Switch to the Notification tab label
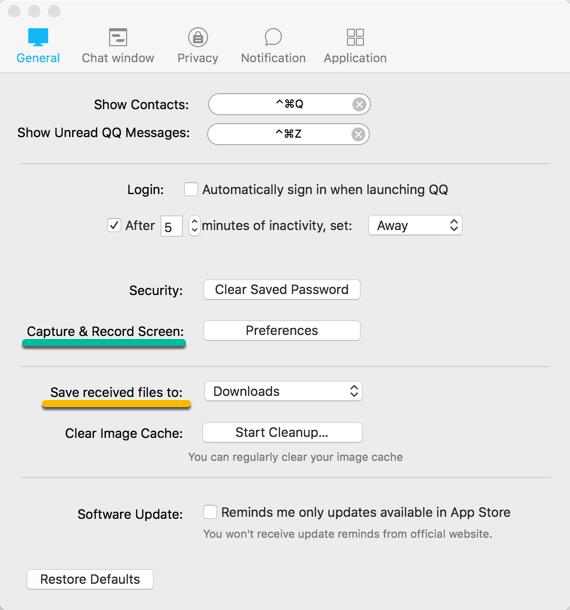The width and height of the screenshot is (570, 610). coord(273,58)
